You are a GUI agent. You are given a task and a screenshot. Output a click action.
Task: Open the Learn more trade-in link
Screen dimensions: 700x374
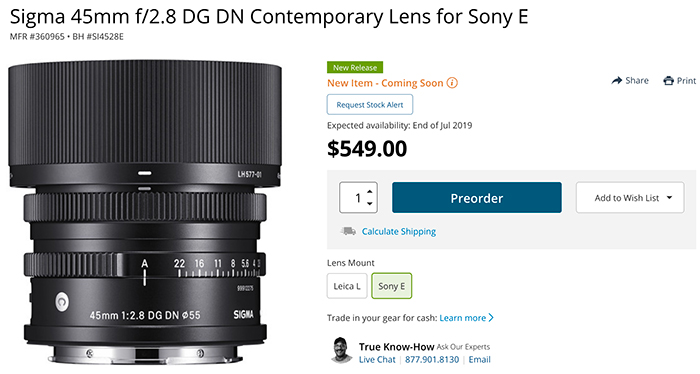pos(462,318)
